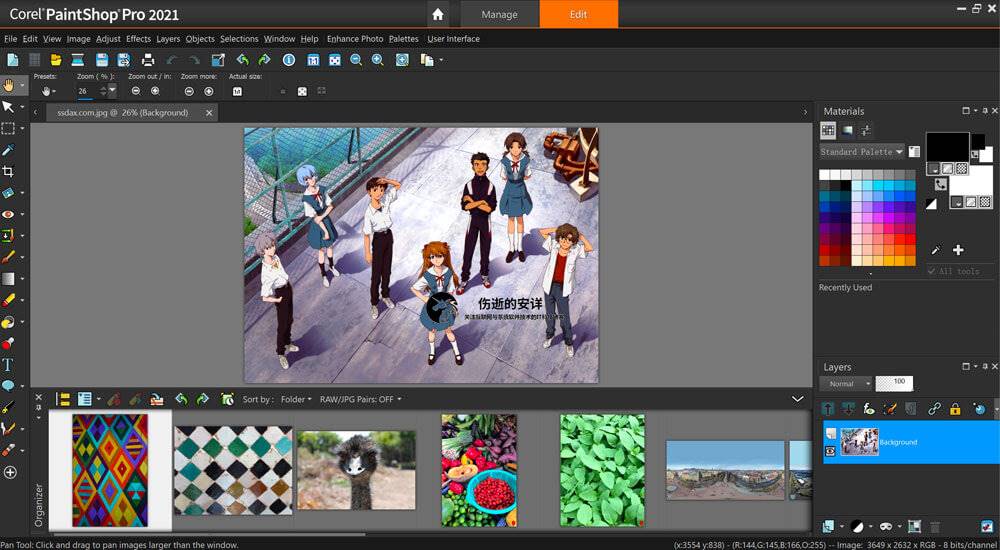The width and height of the screenshot is (1000, 550).
Task: Rotate image left from the toolbar
Action: coord(242,60)
